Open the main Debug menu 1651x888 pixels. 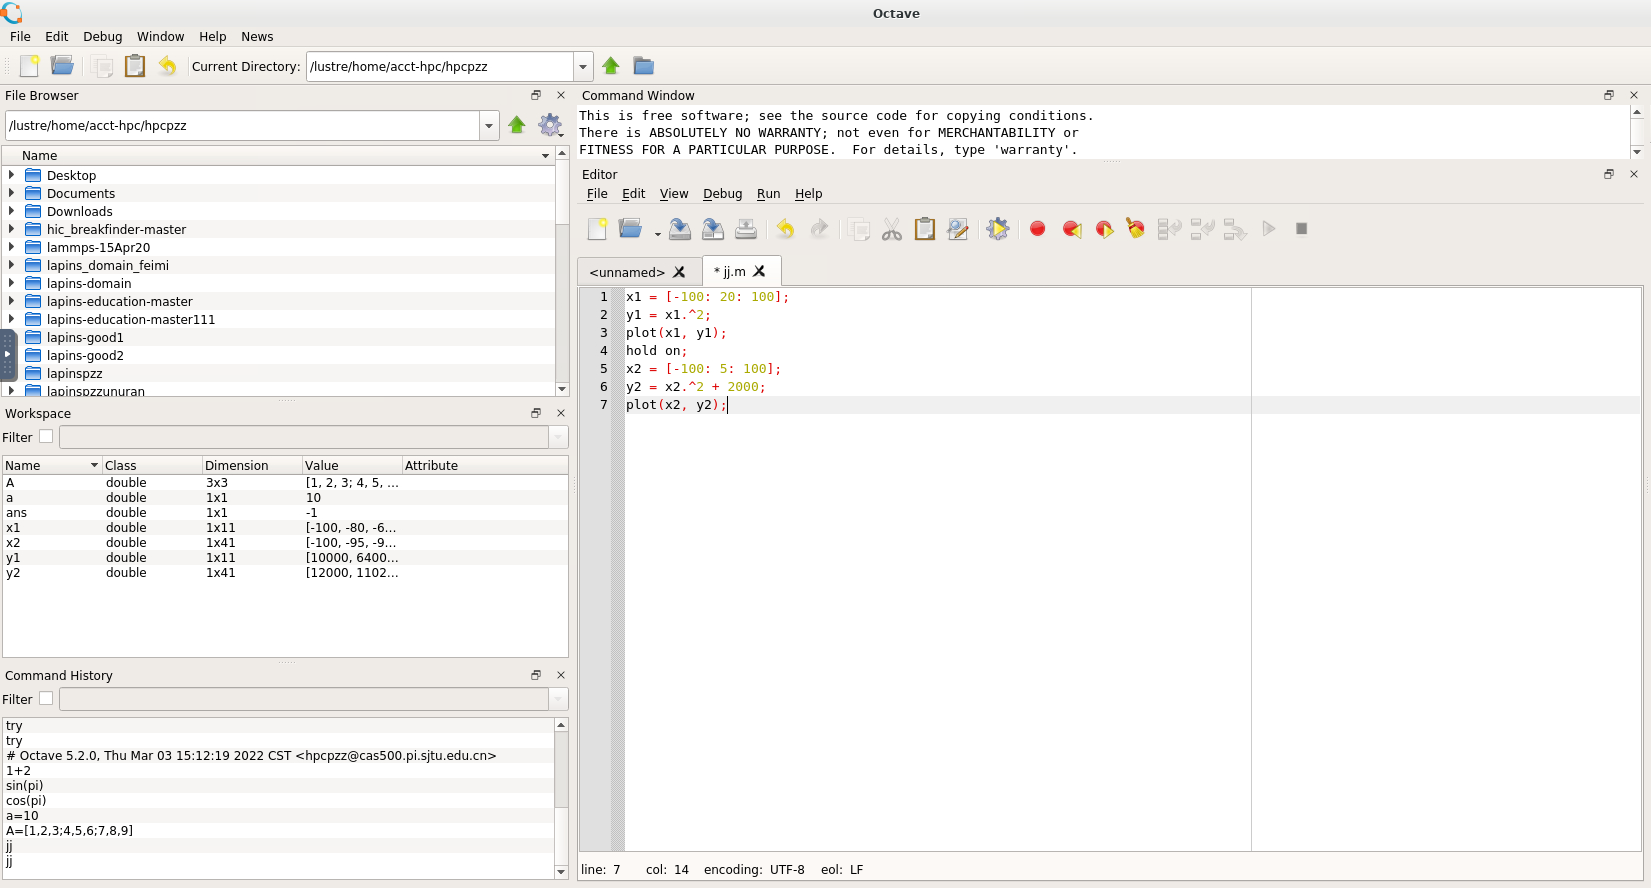(102, 36)
